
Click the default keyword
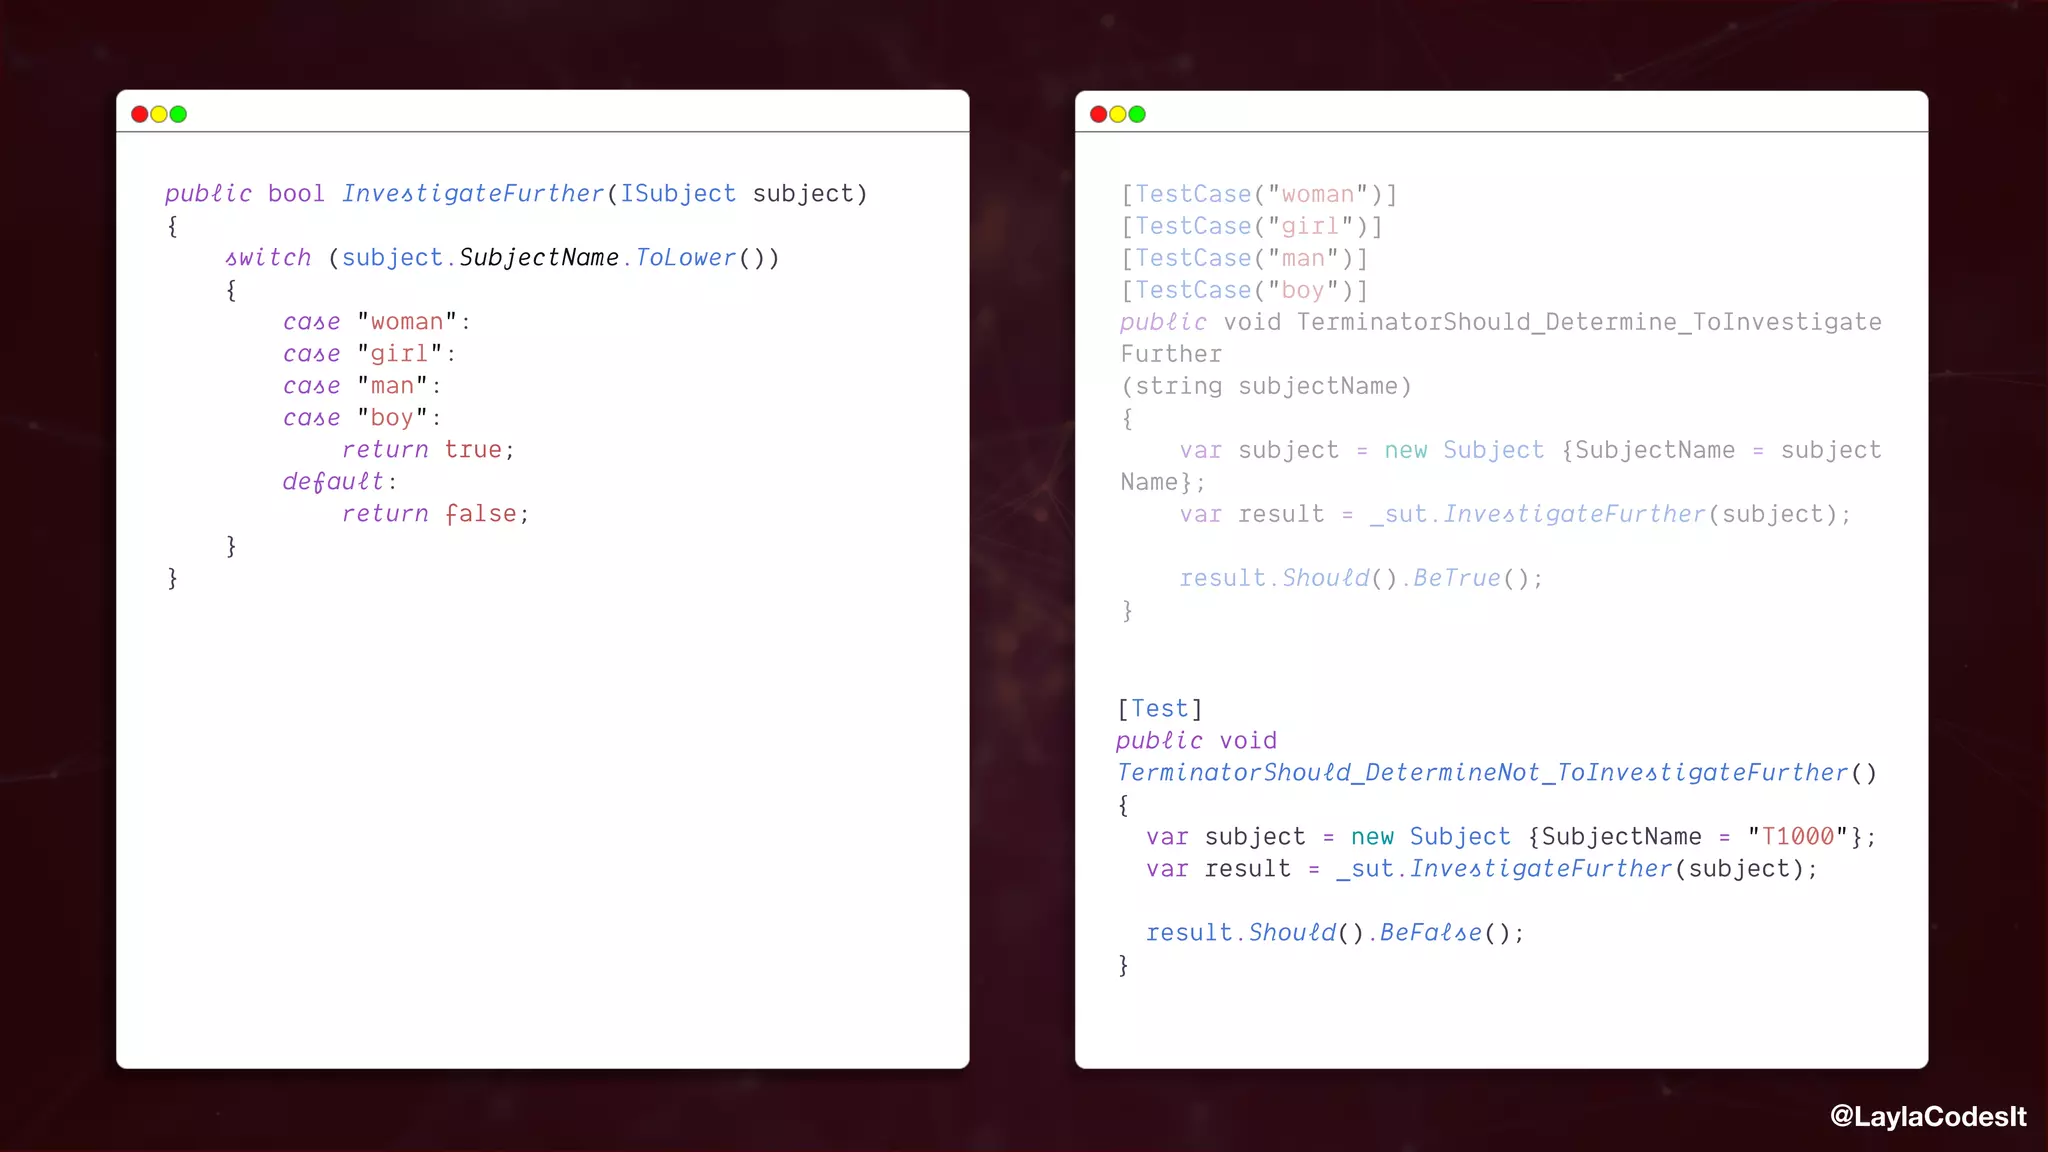333,482
